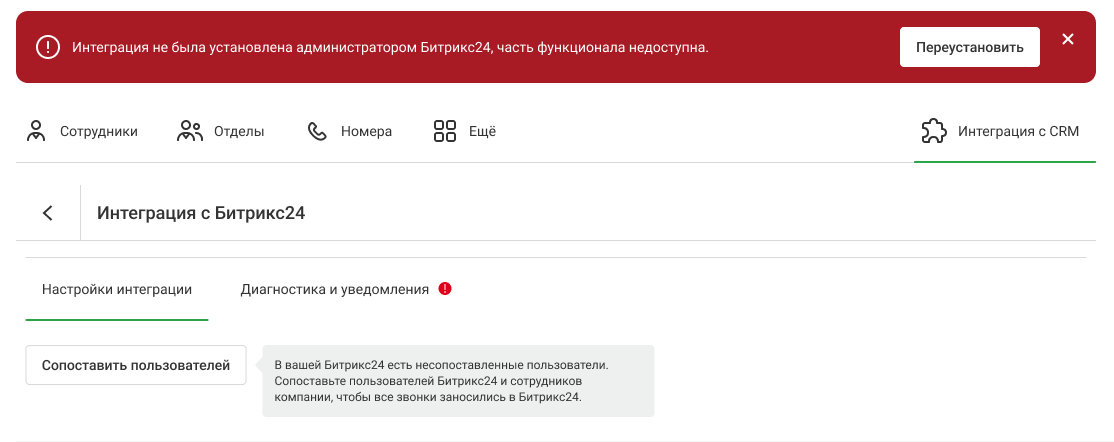Open the Сотрудники section
This screenshot has width=1114, height=442.
98,131
